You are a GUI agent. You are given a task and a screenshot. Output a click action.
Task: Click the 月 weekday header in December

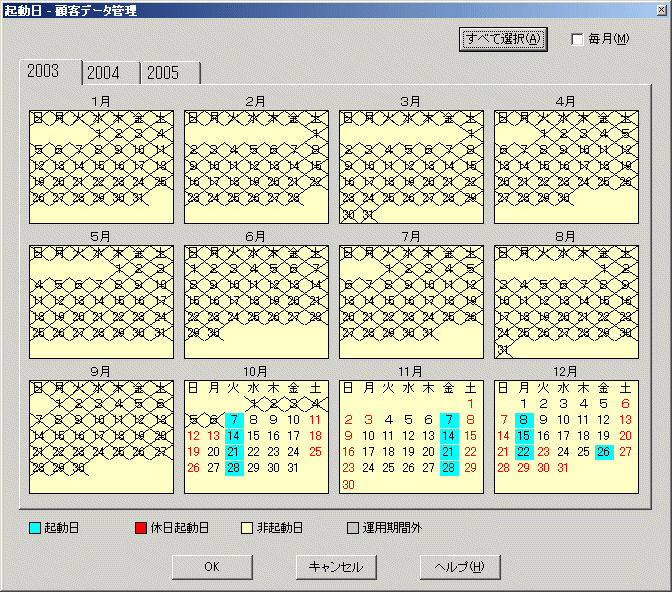[523, 388]
